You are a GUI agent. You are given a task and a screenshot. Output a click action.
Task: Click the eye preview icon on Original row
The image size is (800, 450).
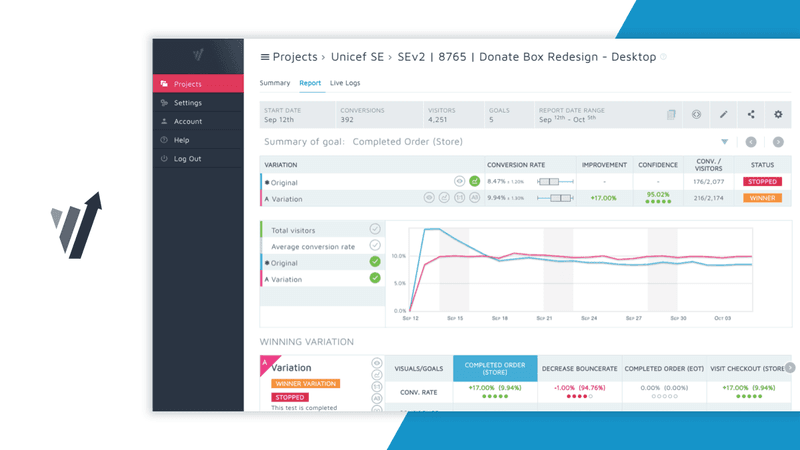pos(460,182)
